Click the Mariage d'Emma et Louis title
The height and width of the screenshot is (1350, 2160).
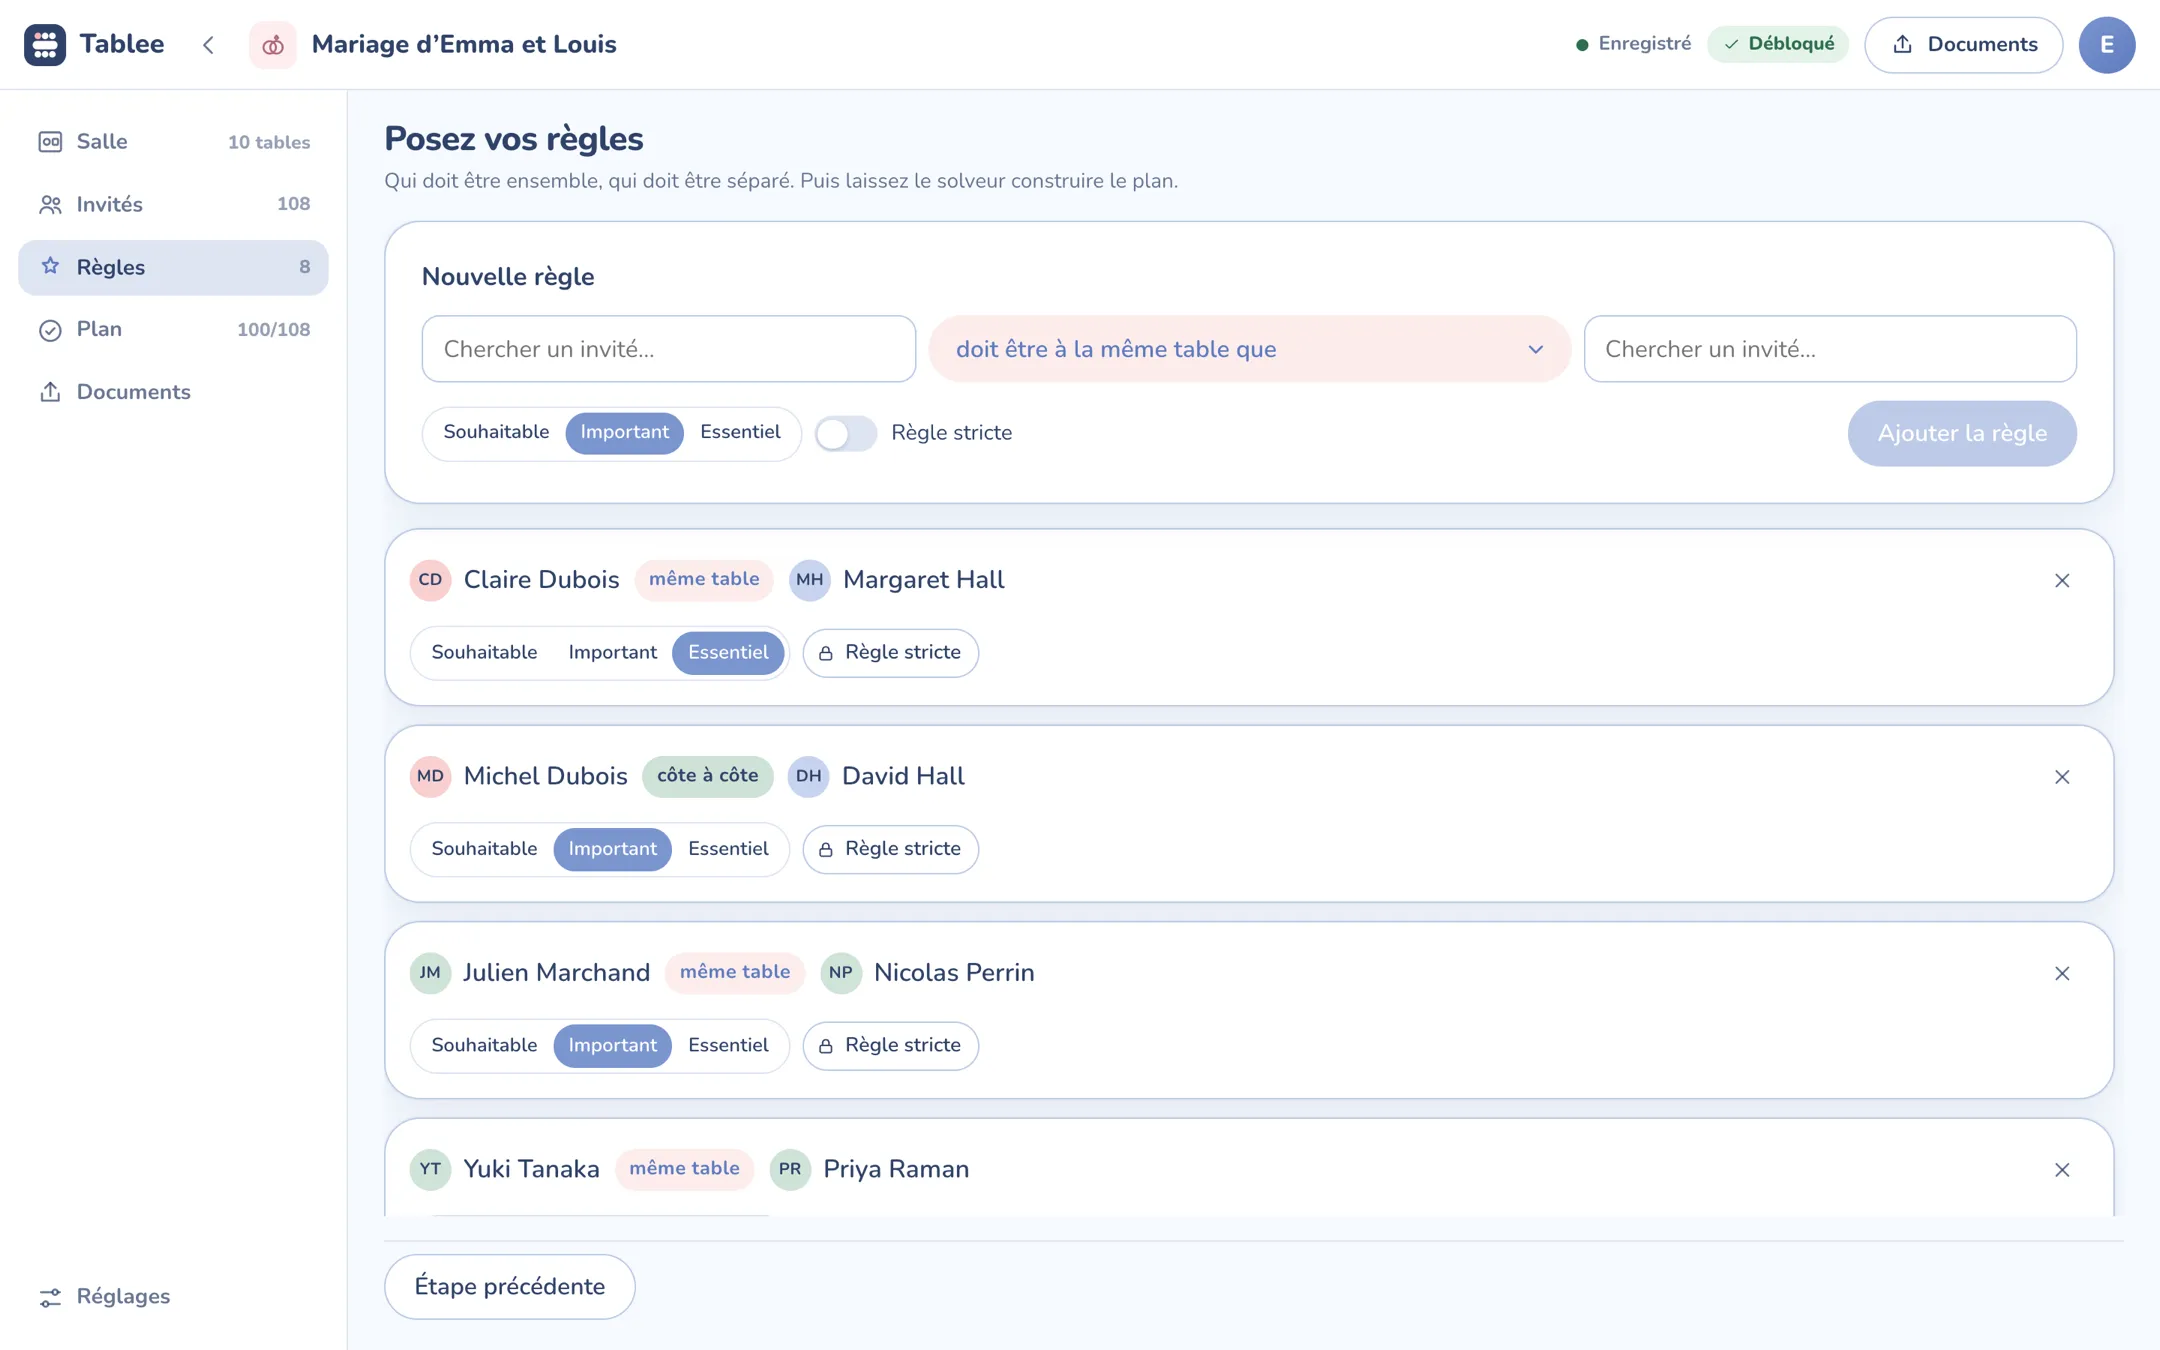tap(464, 45)
